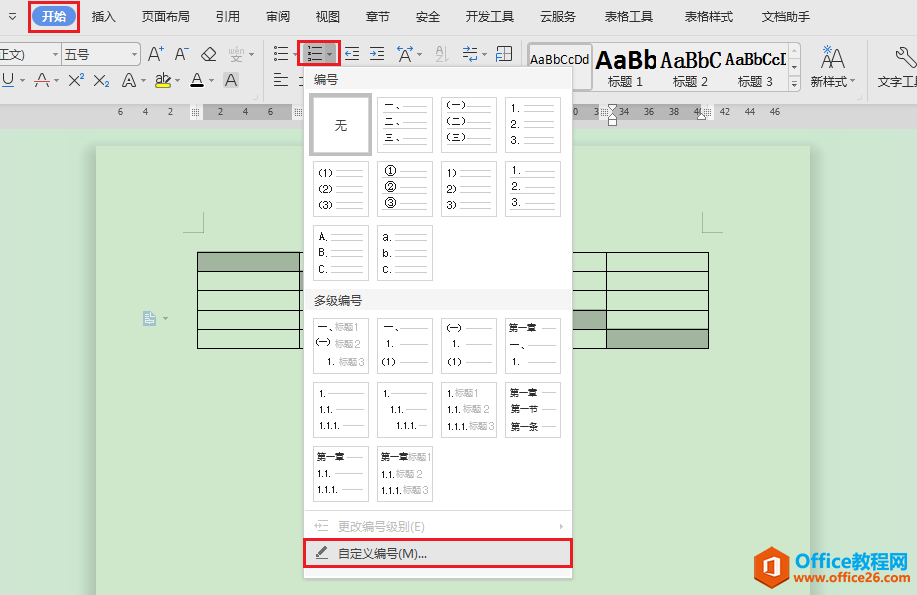Apply subscript X₂ formatting
Viewport: 917px width, 595px height.
click(101, 80)
